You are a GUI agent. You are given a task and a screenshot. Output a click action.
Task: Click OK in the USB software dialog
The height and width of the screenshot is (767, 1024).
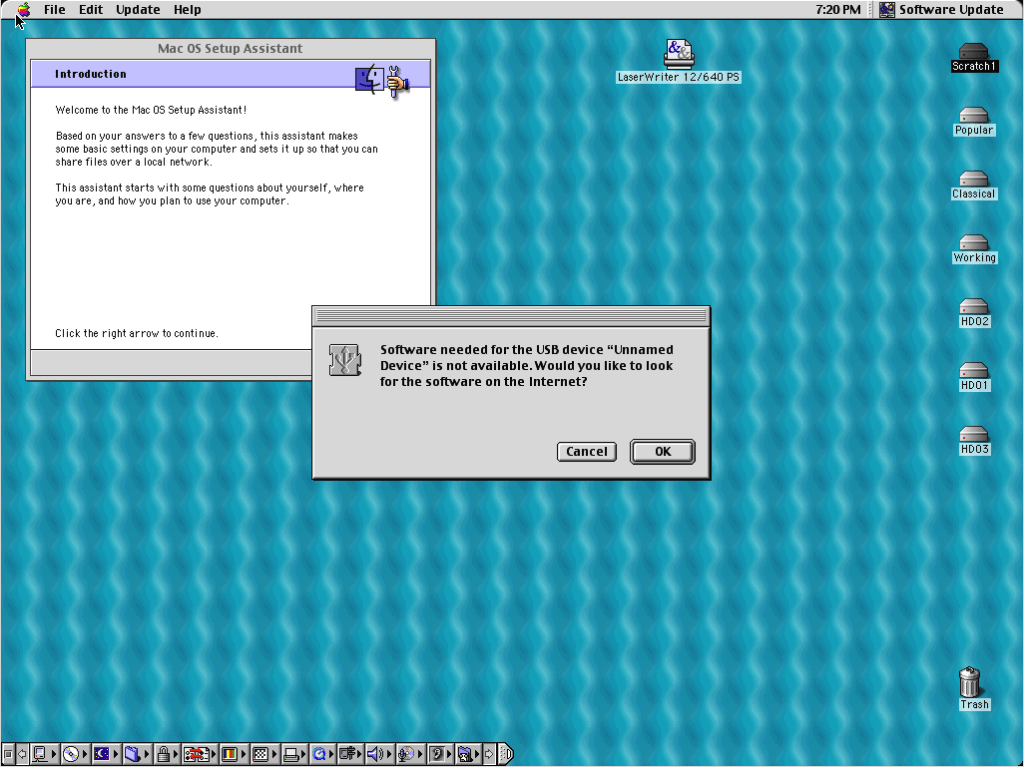(x=662, y=452)
